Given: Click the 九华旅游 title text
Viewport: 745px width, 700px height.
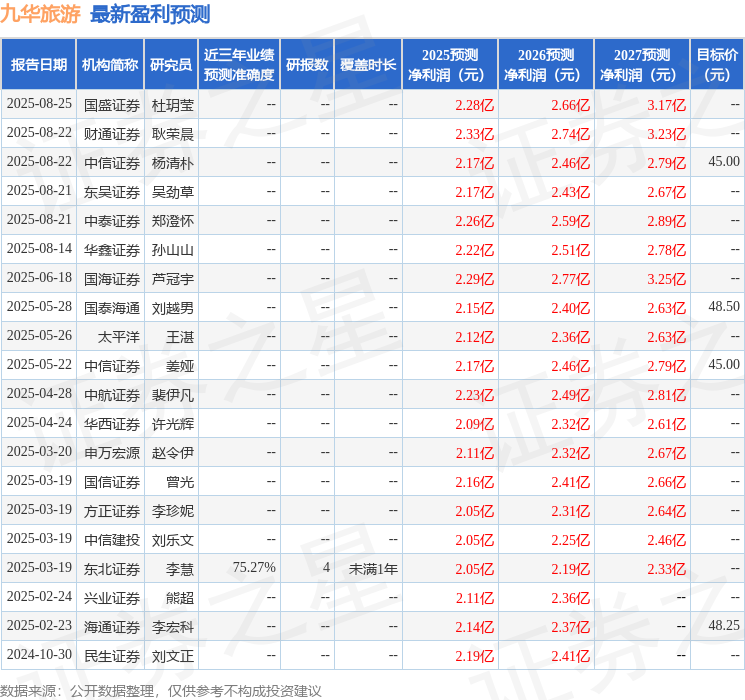Looking at the screenshot, I should click(40, 14).
